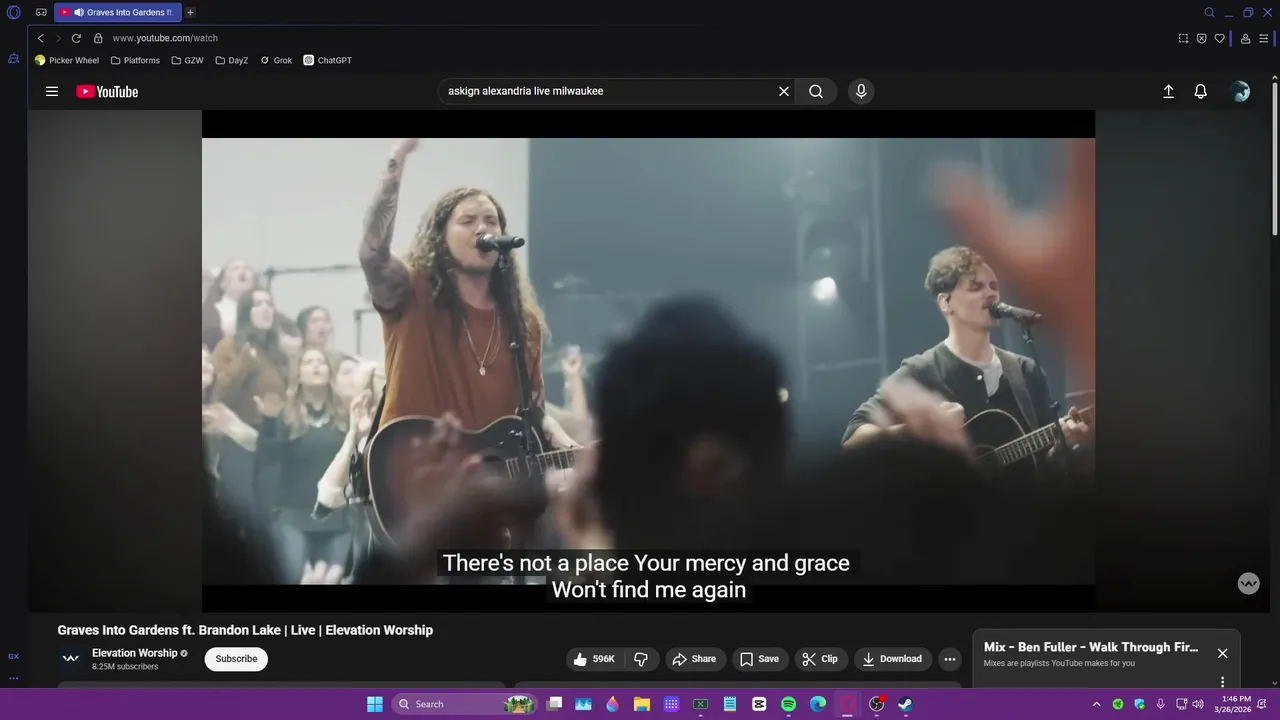
Task: Open the Opera GX main menu logo
Action: tap(14, 13)
